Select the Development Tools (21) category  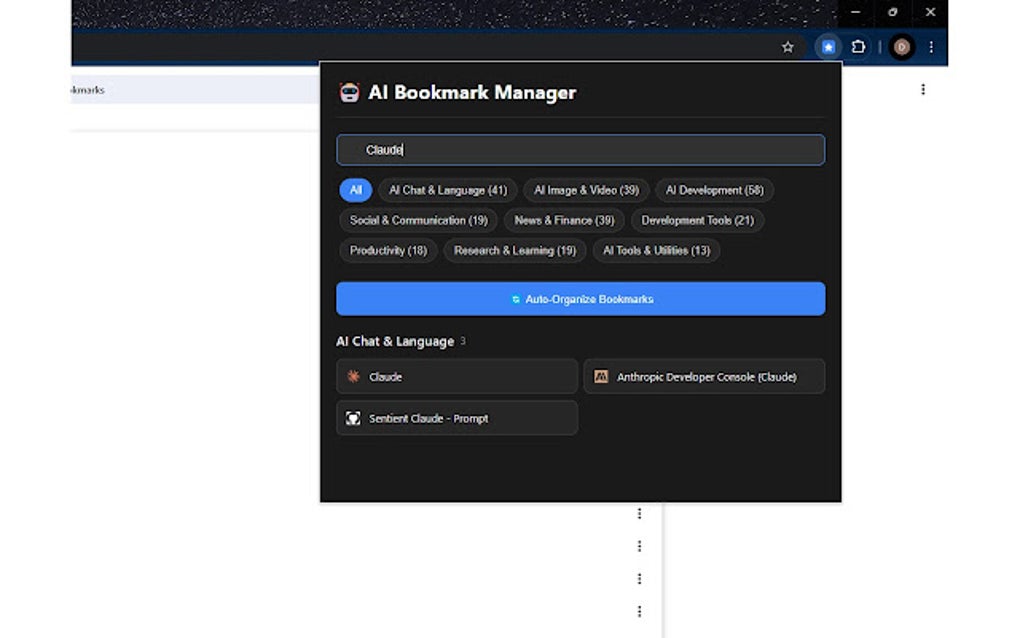(697, 220)
